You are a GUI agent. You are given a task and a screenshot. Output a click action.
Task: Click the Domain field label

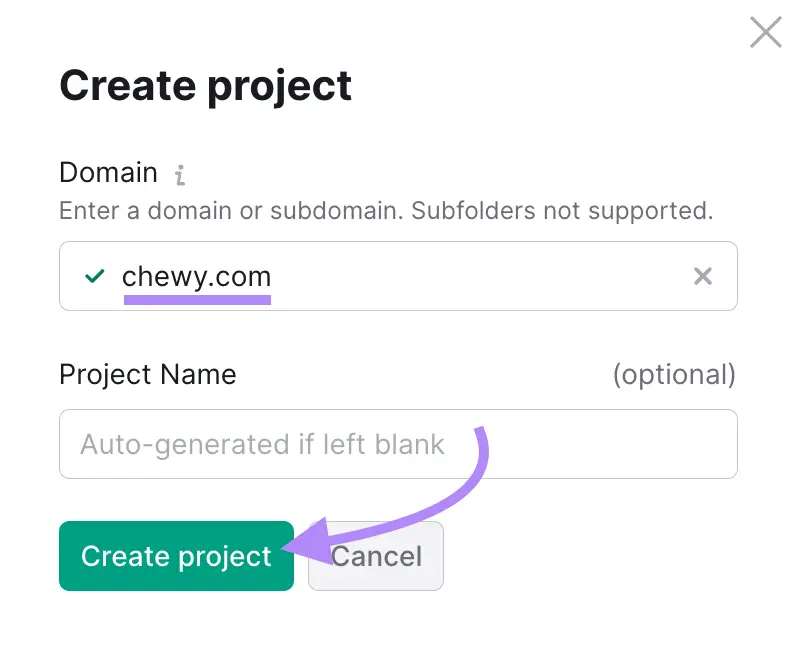pos(108,173)
